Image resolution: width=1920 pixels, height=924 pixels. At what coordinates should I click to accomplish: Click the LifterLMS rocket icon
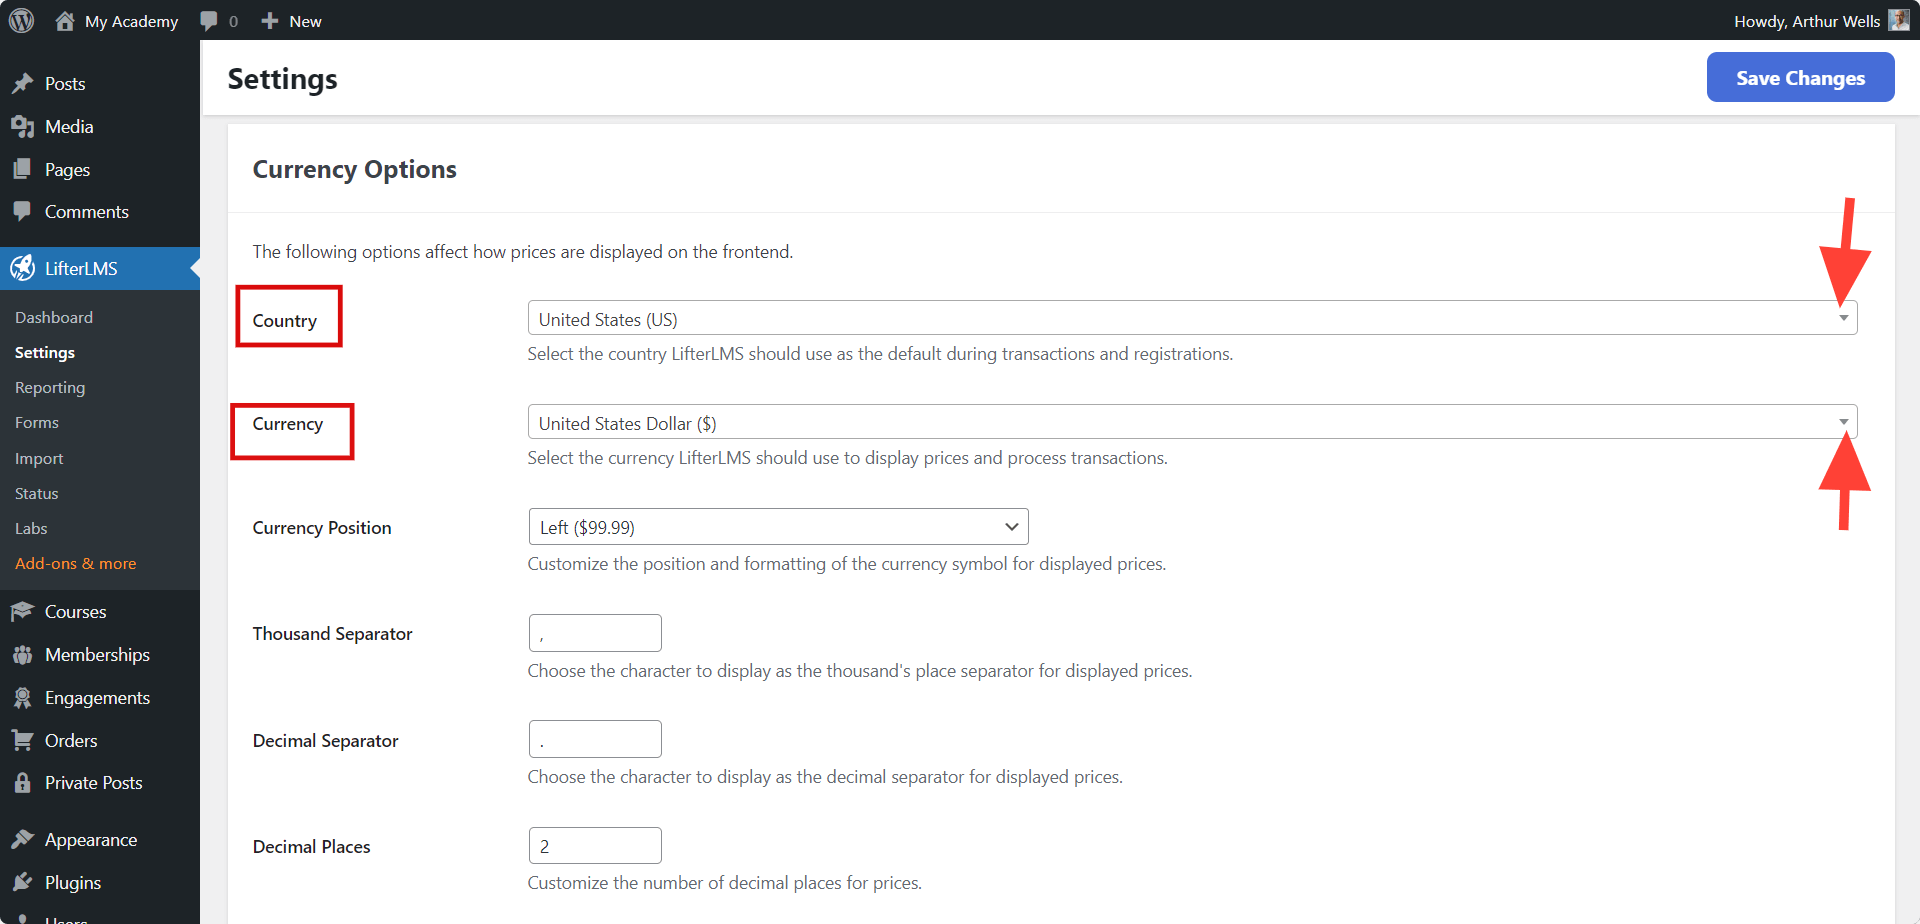click(x=22, y=269)
